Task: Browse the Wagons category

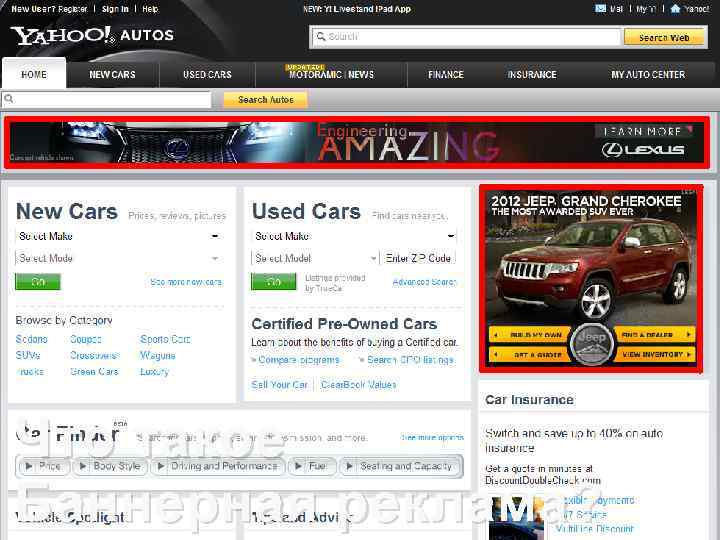Action: click(158, 355)
